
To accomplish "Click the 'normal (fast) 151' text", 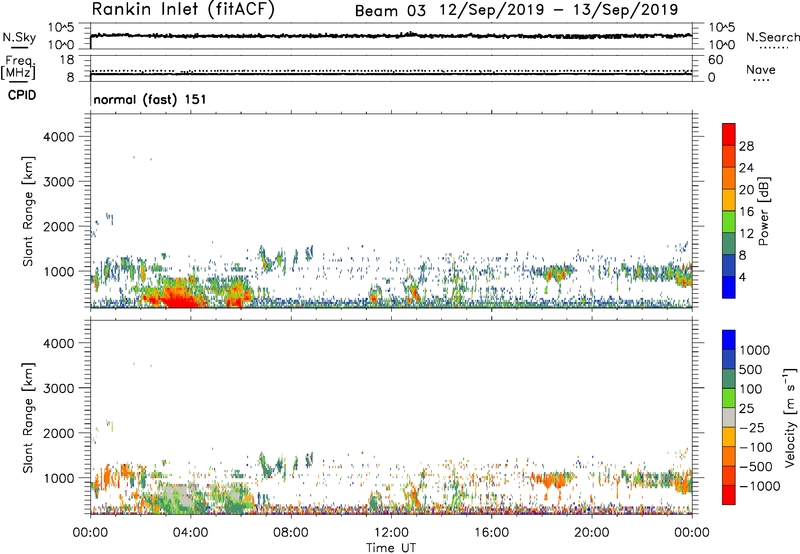I will tap(150, 99).
